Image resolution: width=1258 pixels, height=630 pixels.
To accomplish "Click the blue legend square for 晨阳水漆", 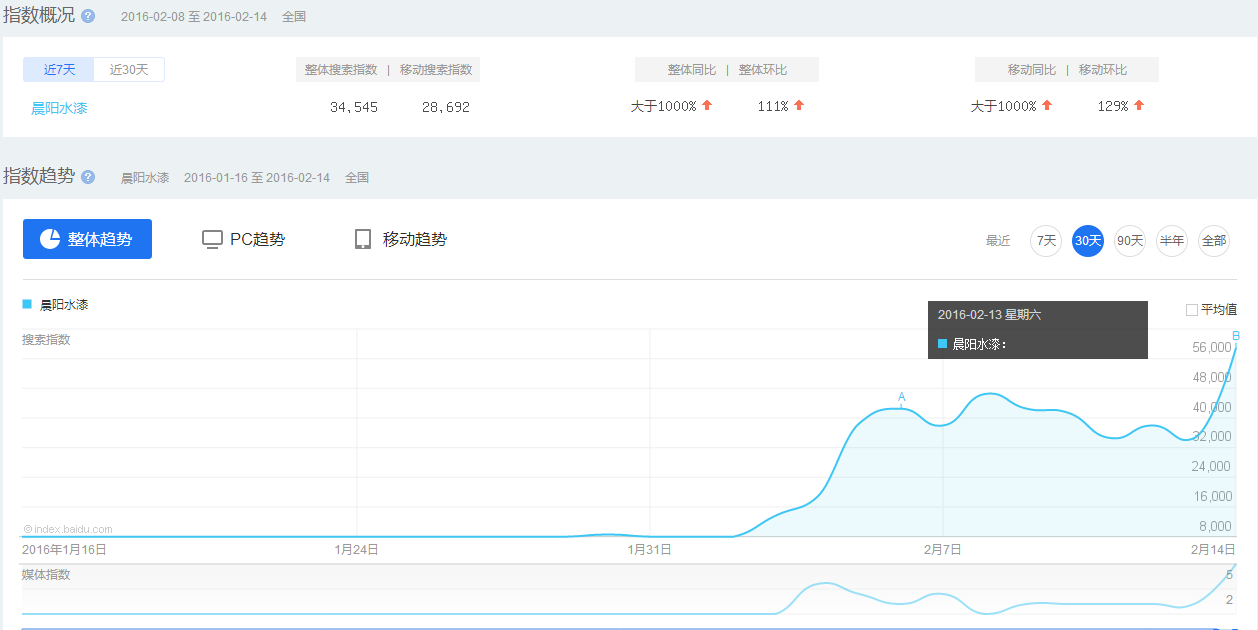I will coord(27,303).
